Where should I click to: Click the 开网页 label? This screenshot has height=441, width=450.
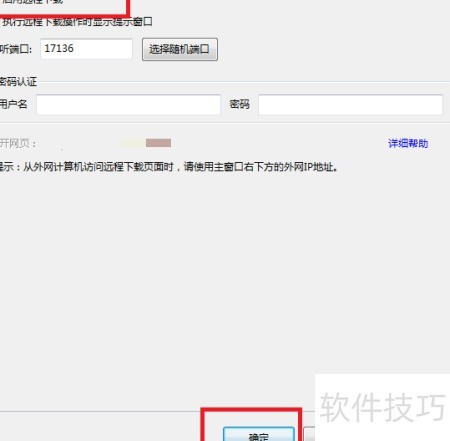click(x=18, y=143)
